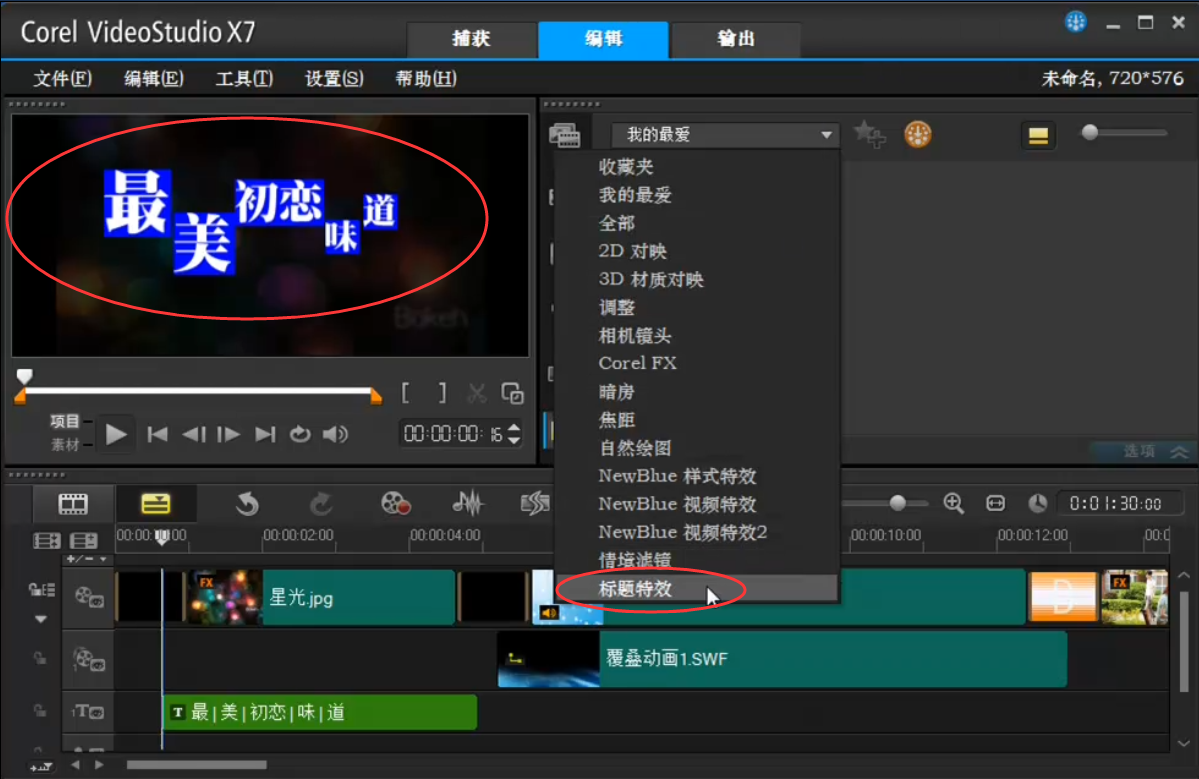Open the 我的最爱 filter category dropdown
1199x779 pixels.
coord(724,135)
